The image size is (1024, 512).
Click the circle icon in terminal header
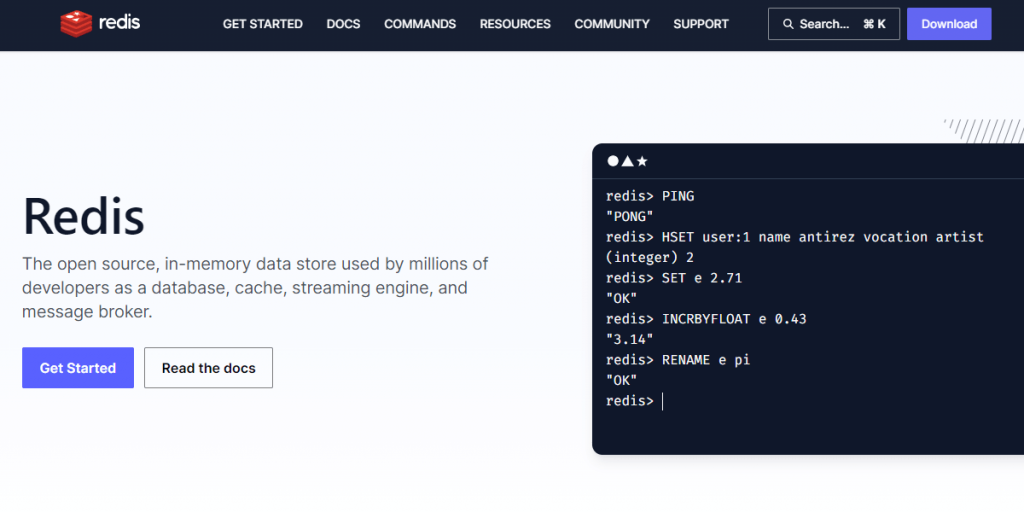tap(613, 161)
